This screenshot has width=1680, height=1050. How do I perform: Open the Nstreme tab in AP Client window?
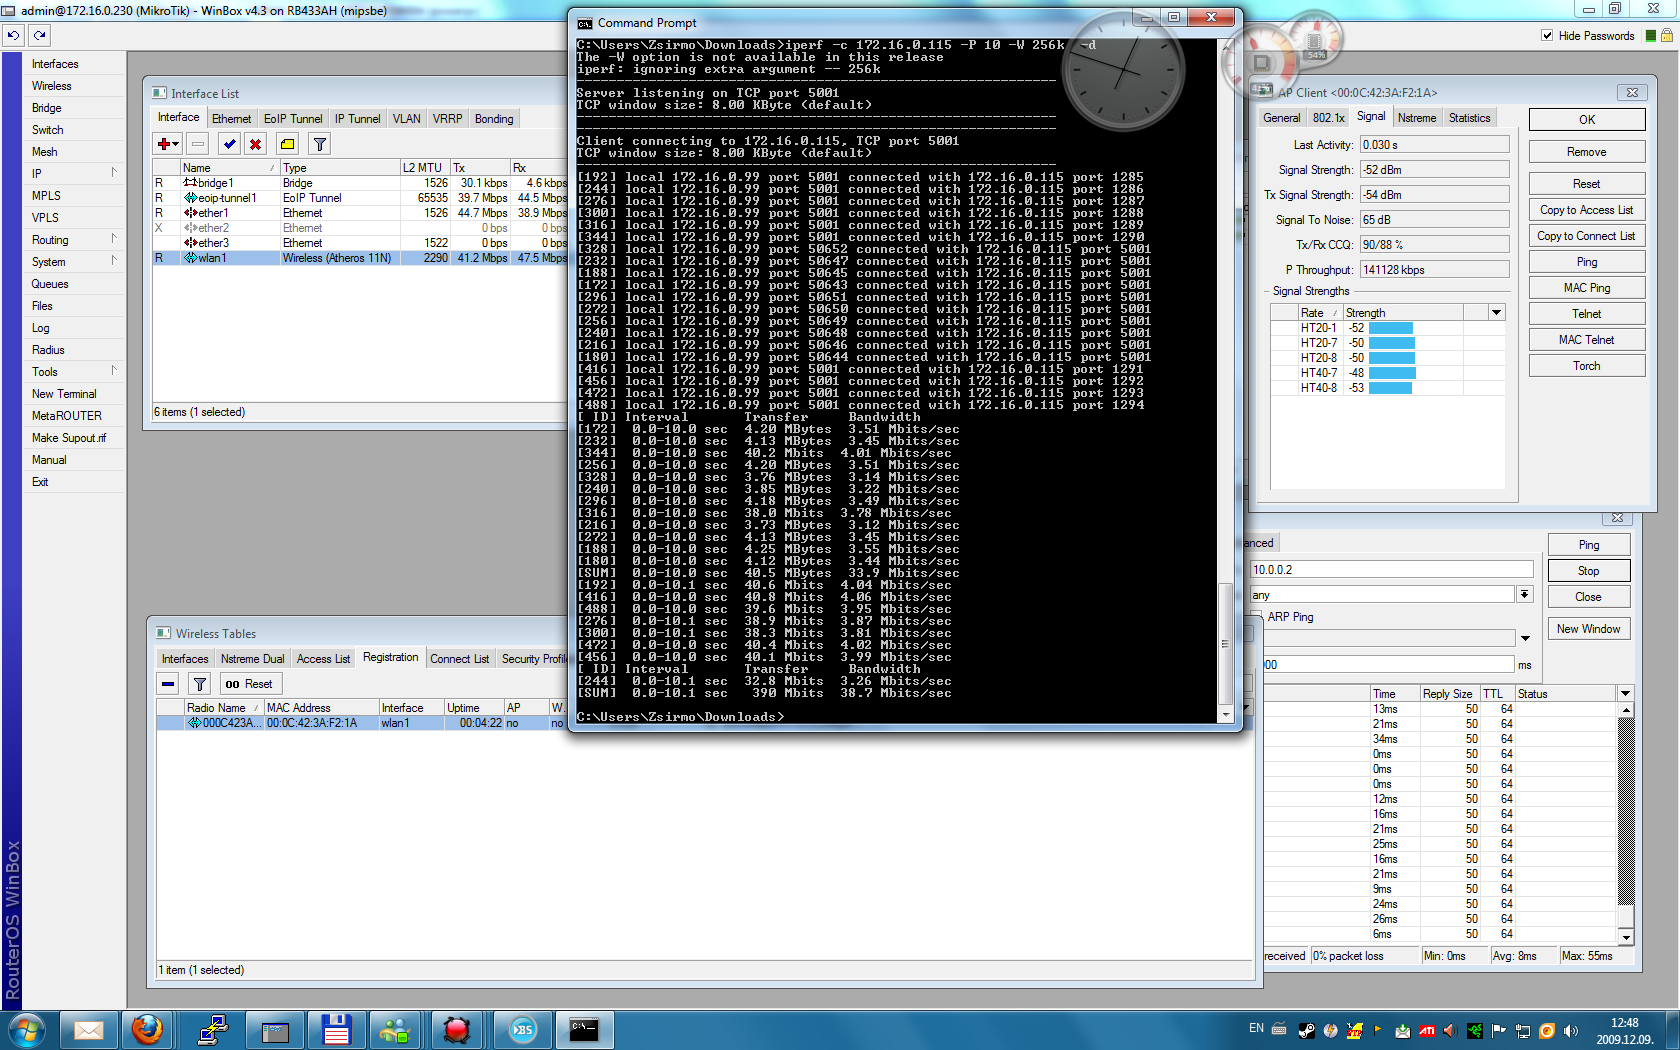[1417, 117]
